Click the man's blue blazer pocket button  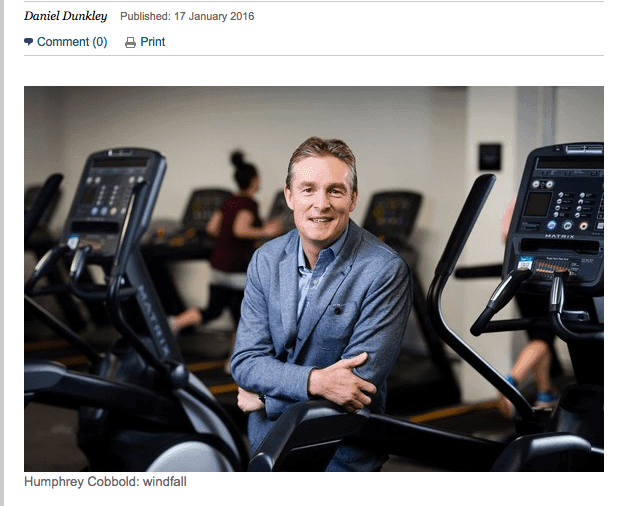point(338,310)
